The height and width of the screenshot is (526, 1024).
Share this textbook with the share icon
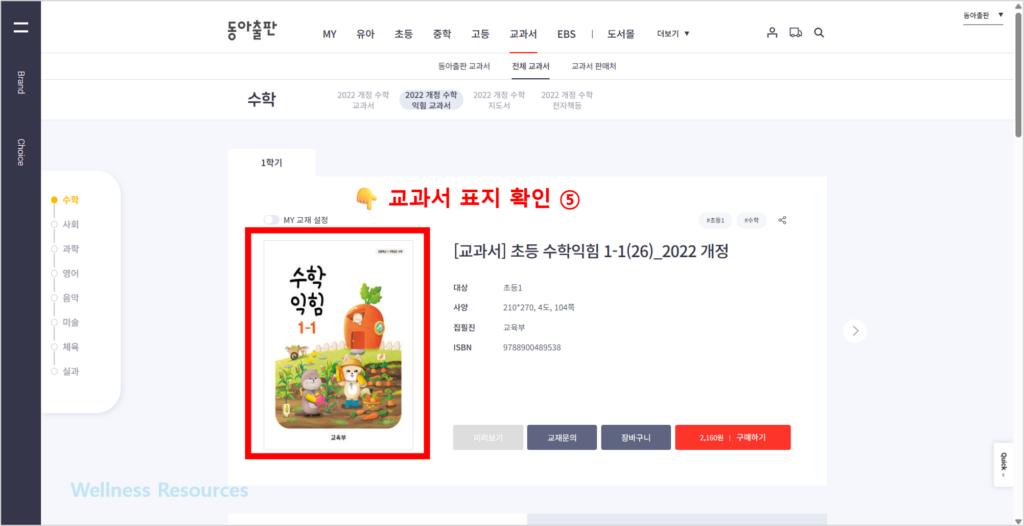click(782, 221)
